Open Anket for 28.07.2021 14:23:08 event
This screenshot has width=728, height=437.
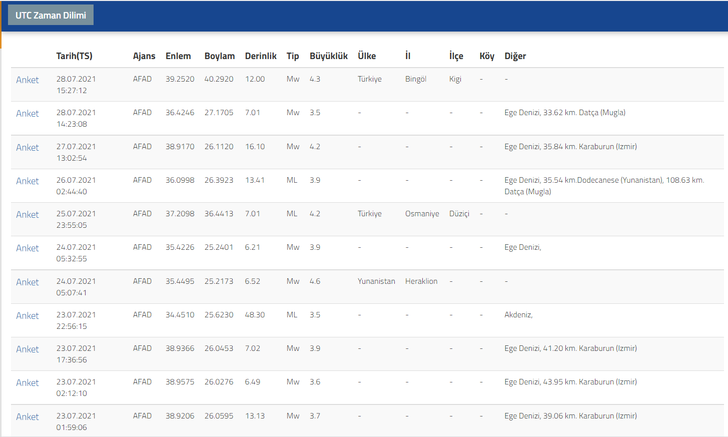27,113
